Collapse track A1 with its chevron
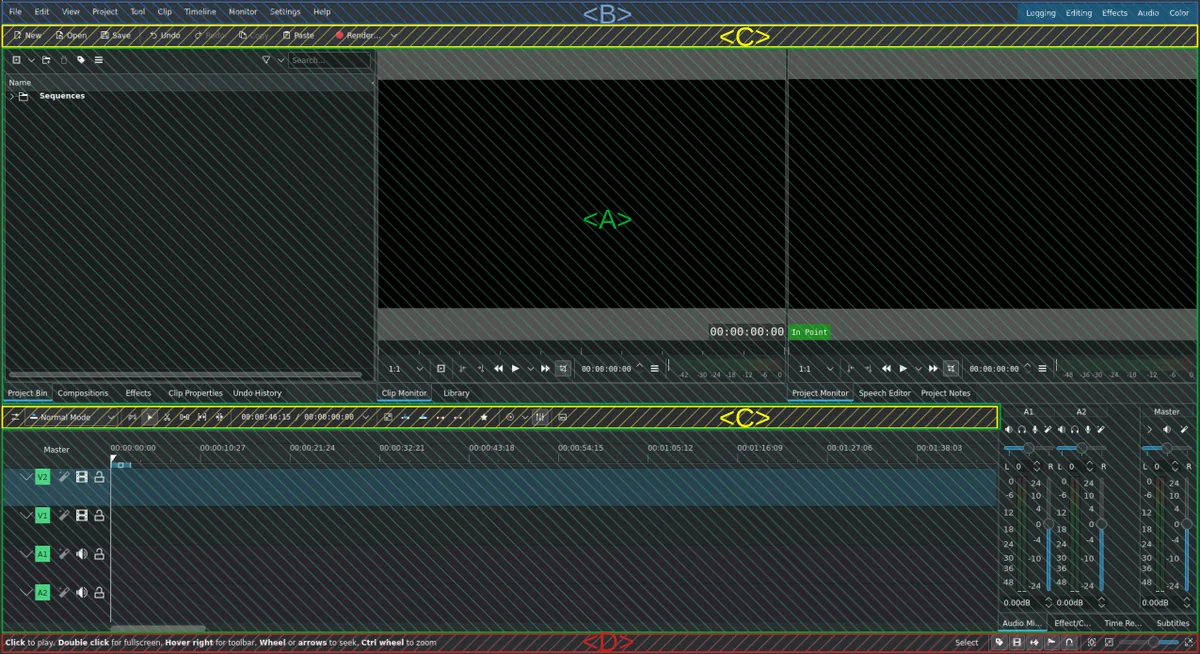 26,553
